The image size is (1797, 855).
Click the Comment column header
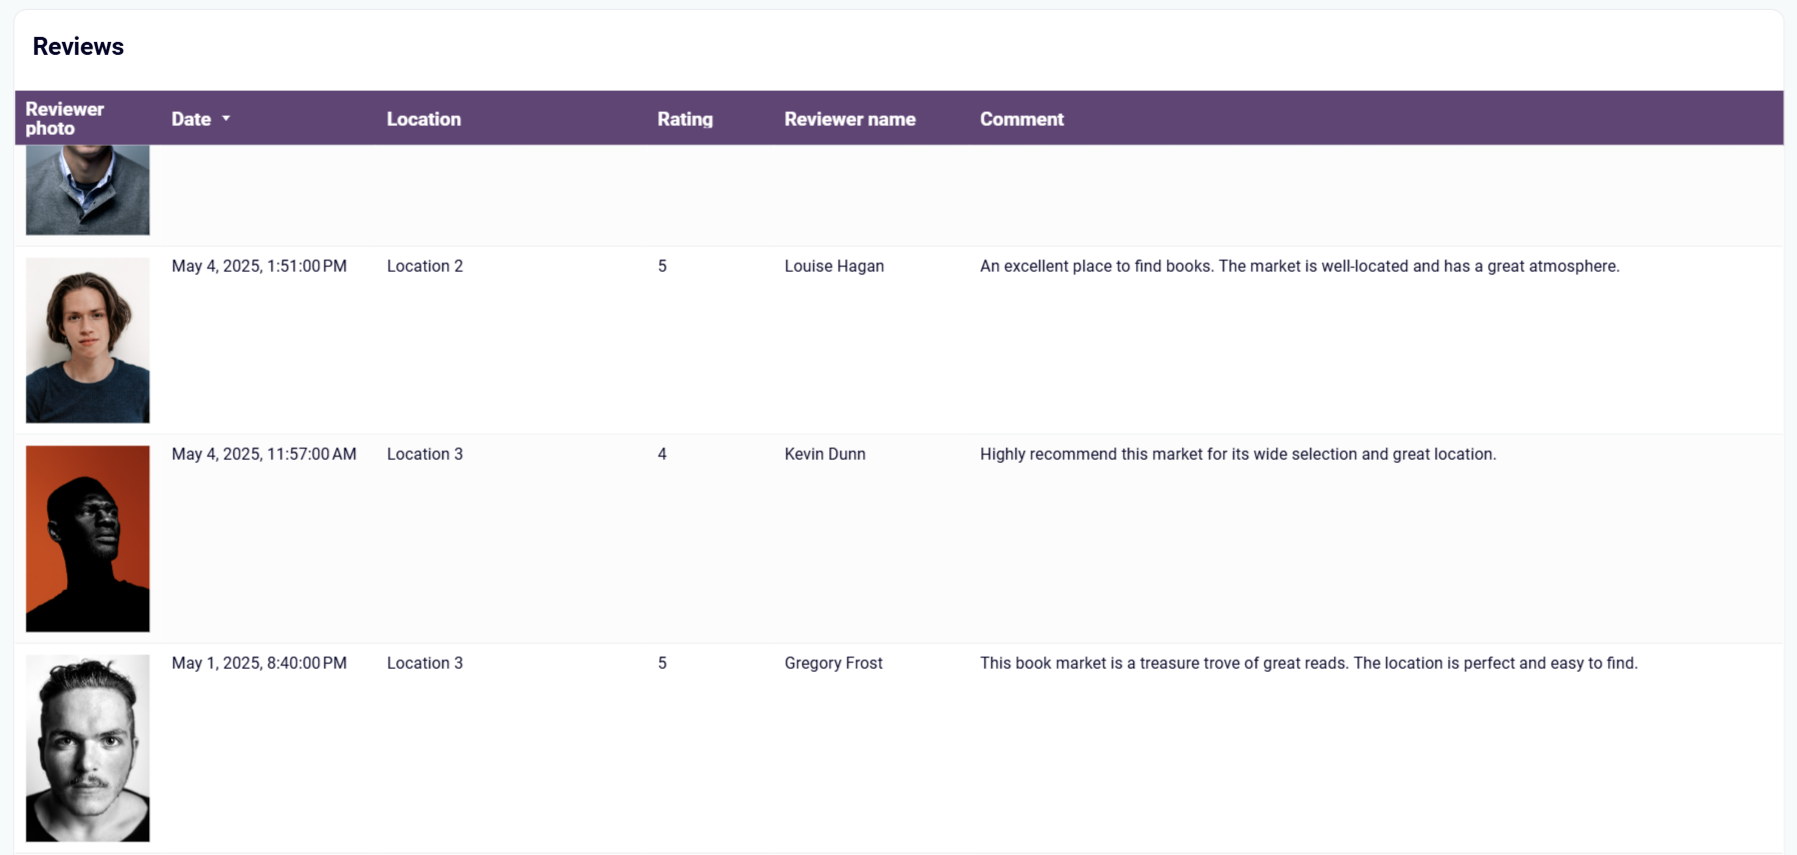click(1022, 119)
